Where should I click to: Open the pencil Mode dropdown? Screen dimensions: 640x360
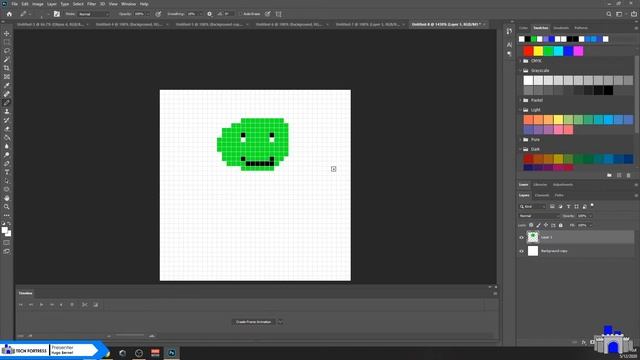click(94, 14)
